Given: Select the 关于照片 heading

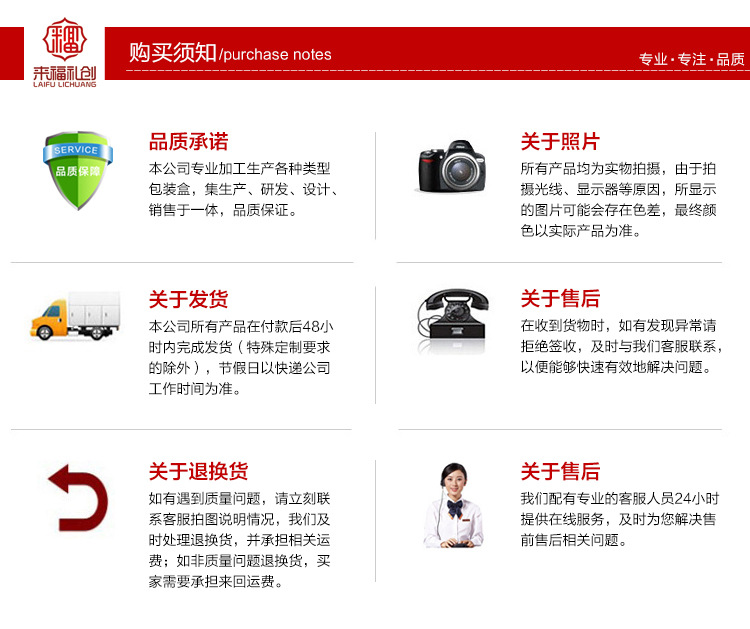Looking at the screenshot, I should pos(560,142).
